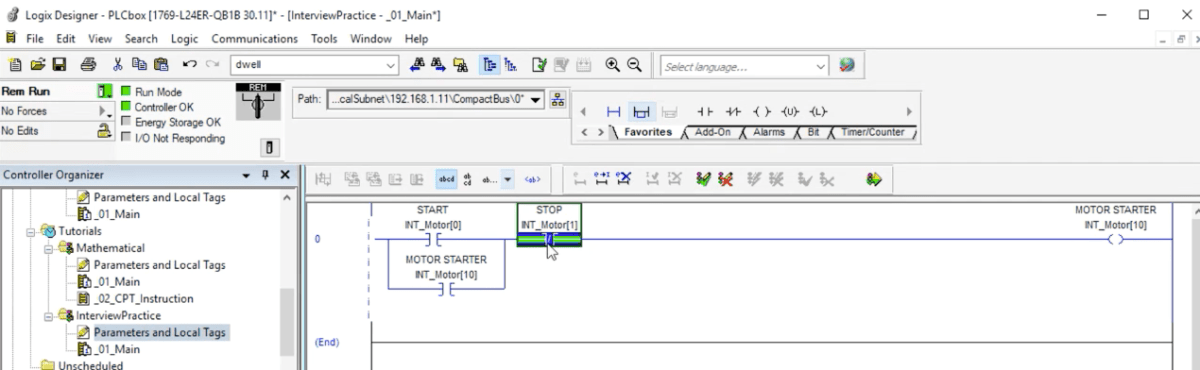Select InterviewPractice Parameters and Local Tags
Screen dimensions: 1200x370
coord(160,333)
